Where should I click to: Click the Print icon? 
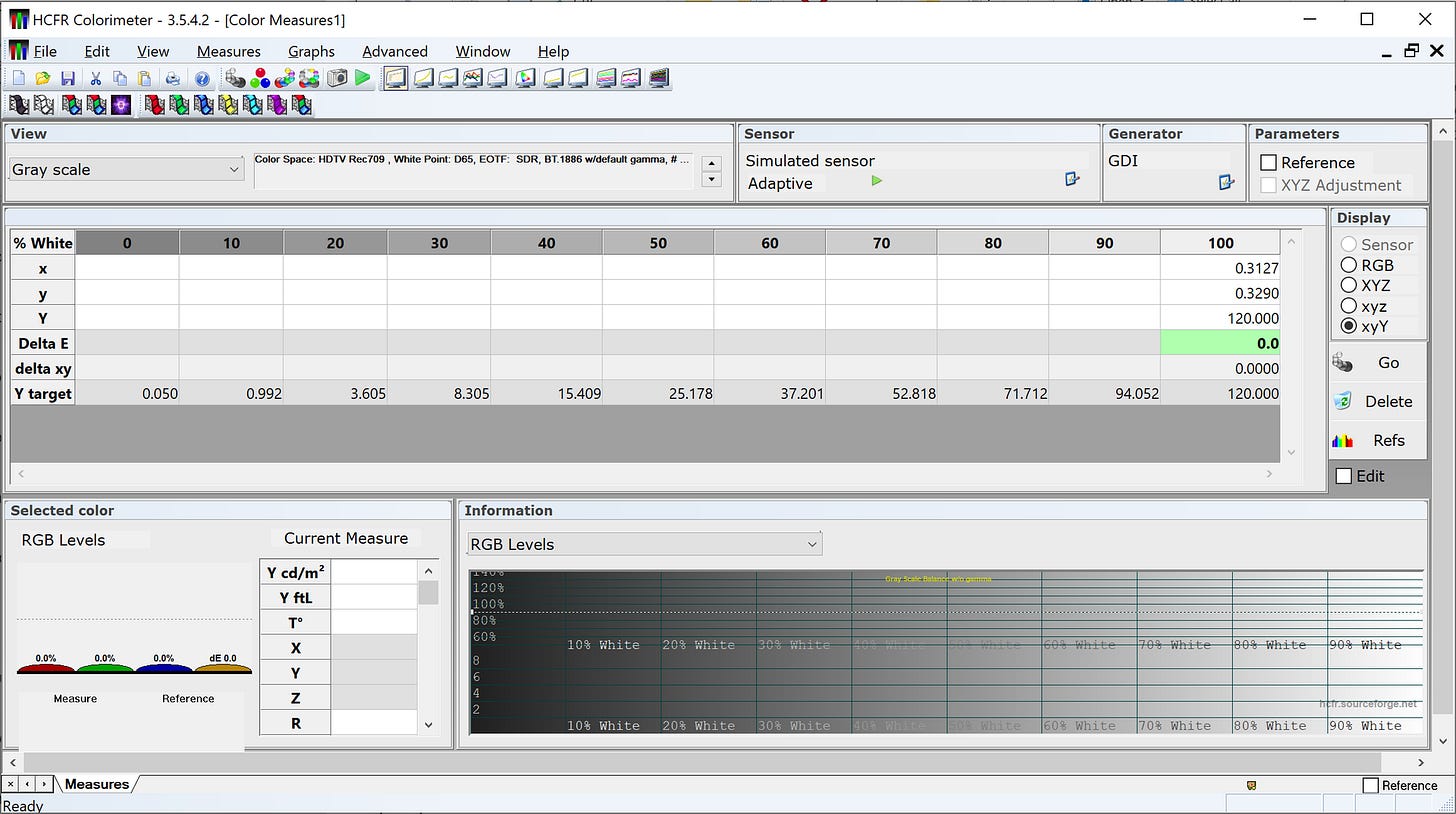pos(174,78)
